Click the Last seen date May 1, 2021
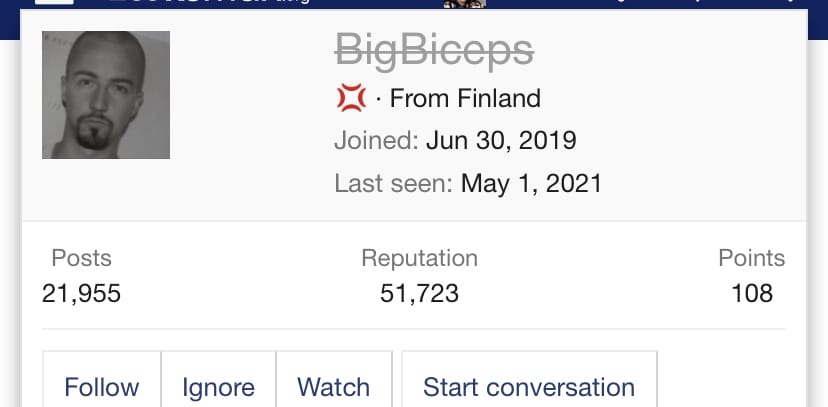 (531, 183)
